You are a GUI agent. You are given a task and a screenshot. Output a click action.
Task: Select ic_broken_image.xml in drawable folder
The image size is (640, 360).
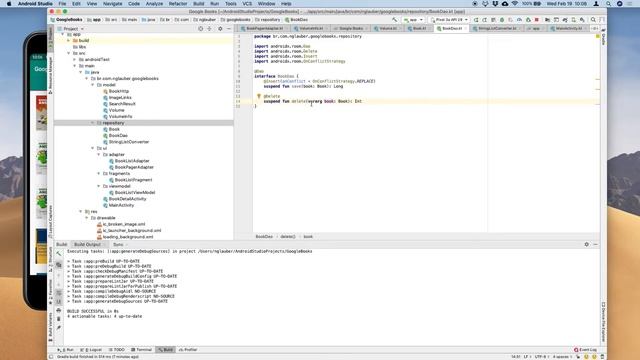pyautogui.click(x=124, y=224)
